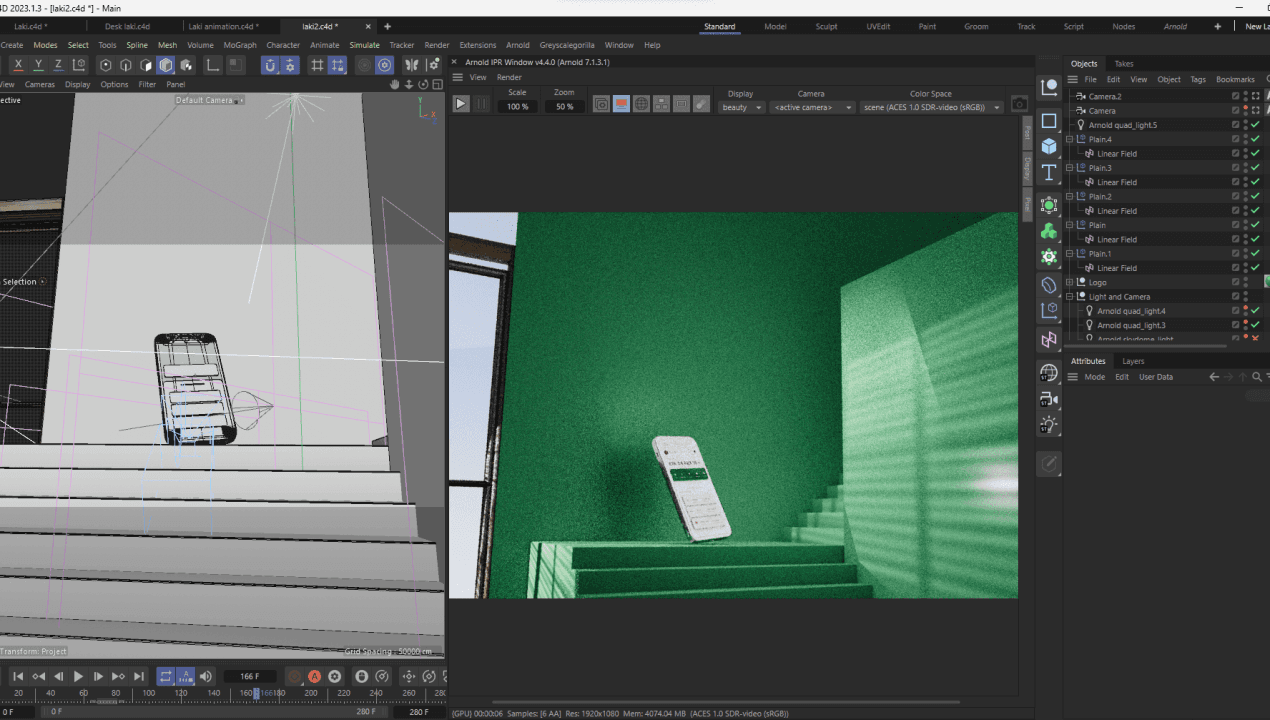The height and width of the screenshot is (720, 1270).
Task: Go to the animation start frame
Action: [18, 677]
